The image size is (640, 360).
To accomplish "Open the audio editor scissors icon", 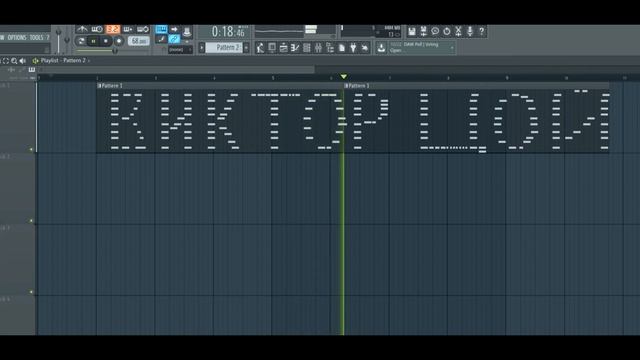I will pos(458,31).
